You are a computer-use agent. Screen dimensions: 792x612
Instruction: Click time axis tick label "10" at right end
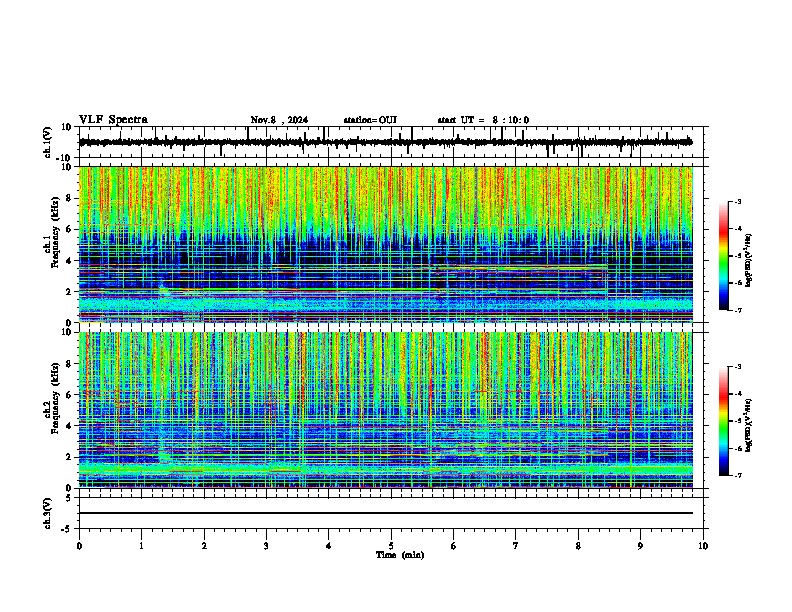pyautogui.click(x=703, y=546)
